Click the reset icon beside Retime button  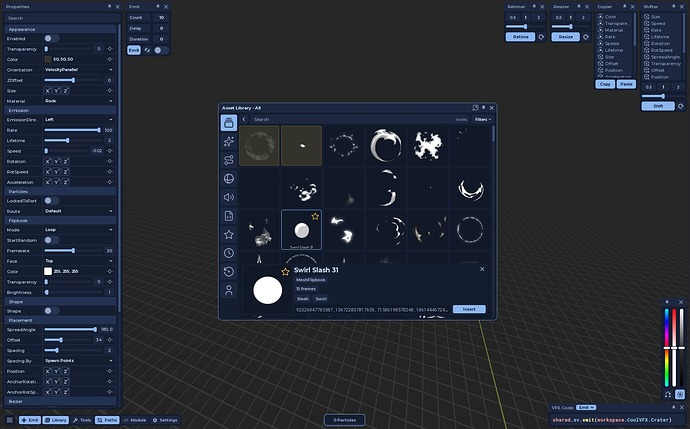(x=541, y=37)
